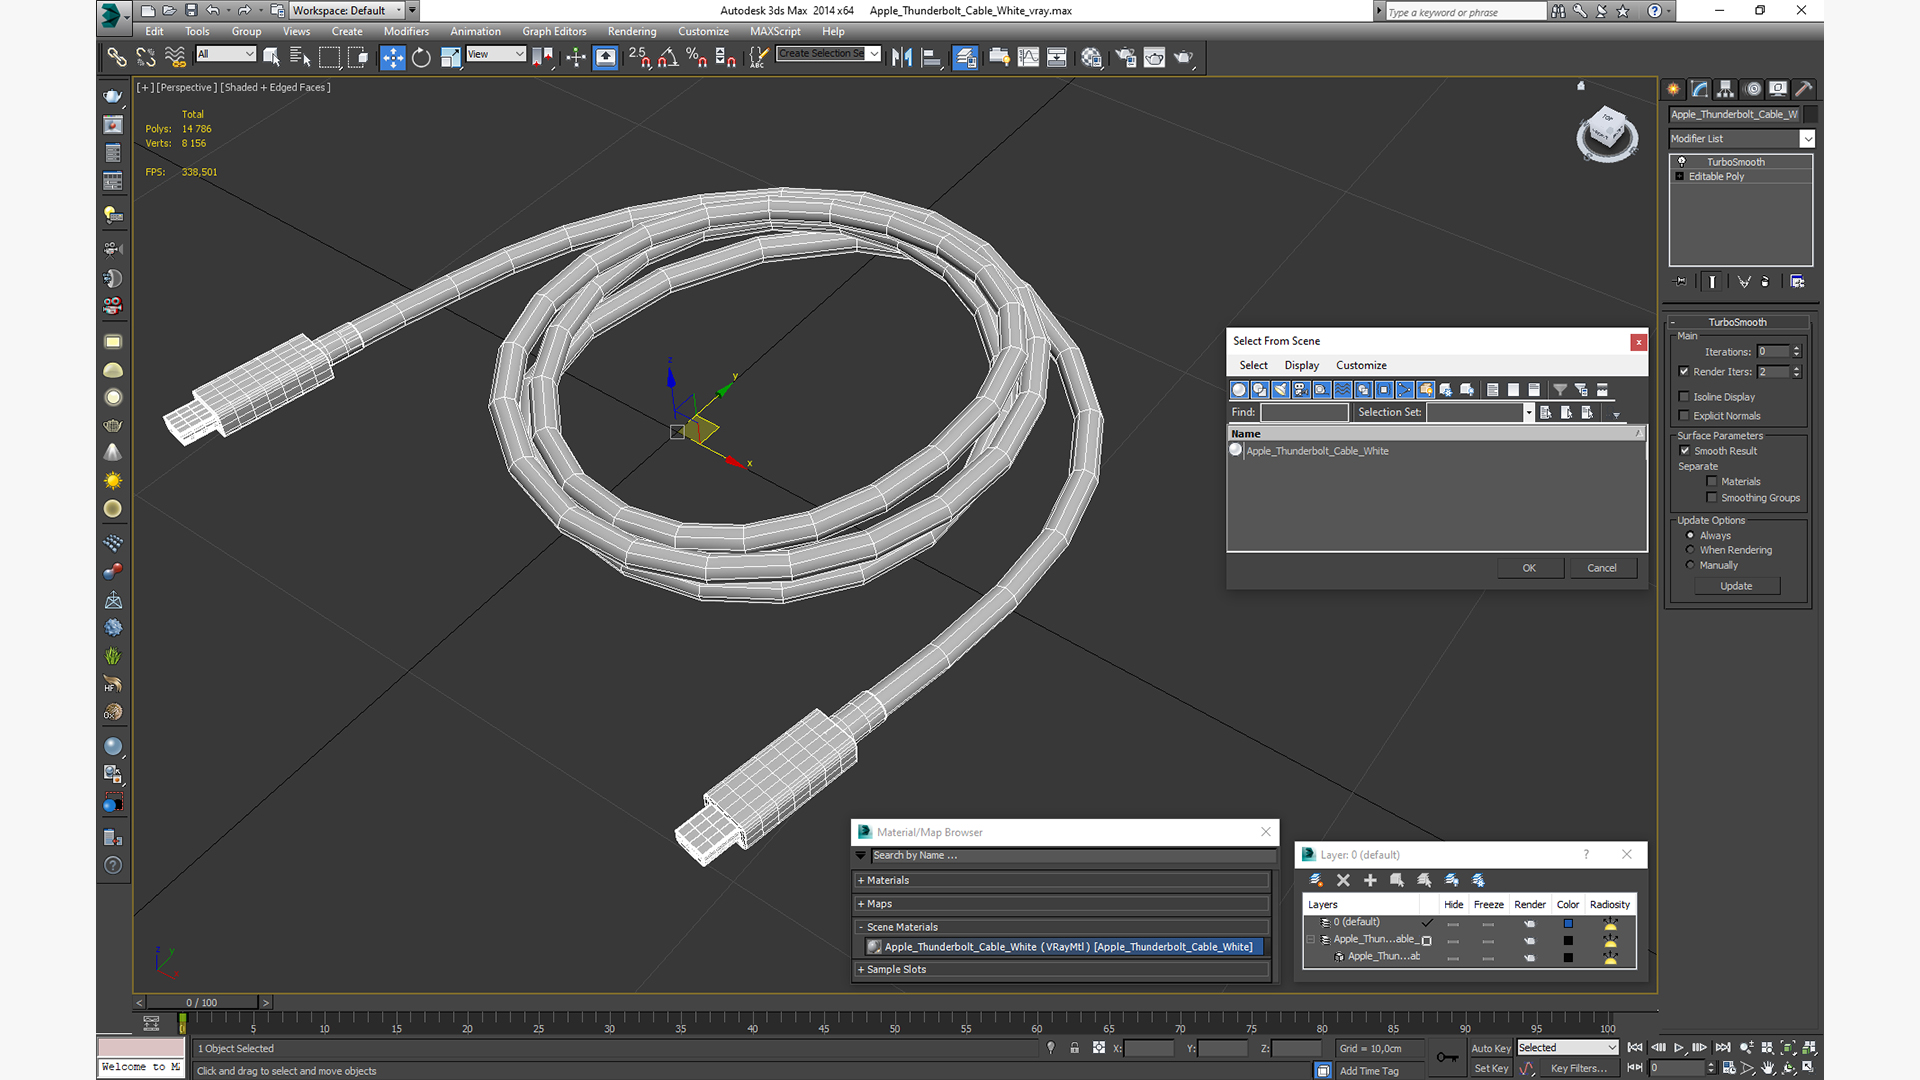Click the time slider handle 0 / 100
1920x1080 pixels.
click(x=202, y=1002)
